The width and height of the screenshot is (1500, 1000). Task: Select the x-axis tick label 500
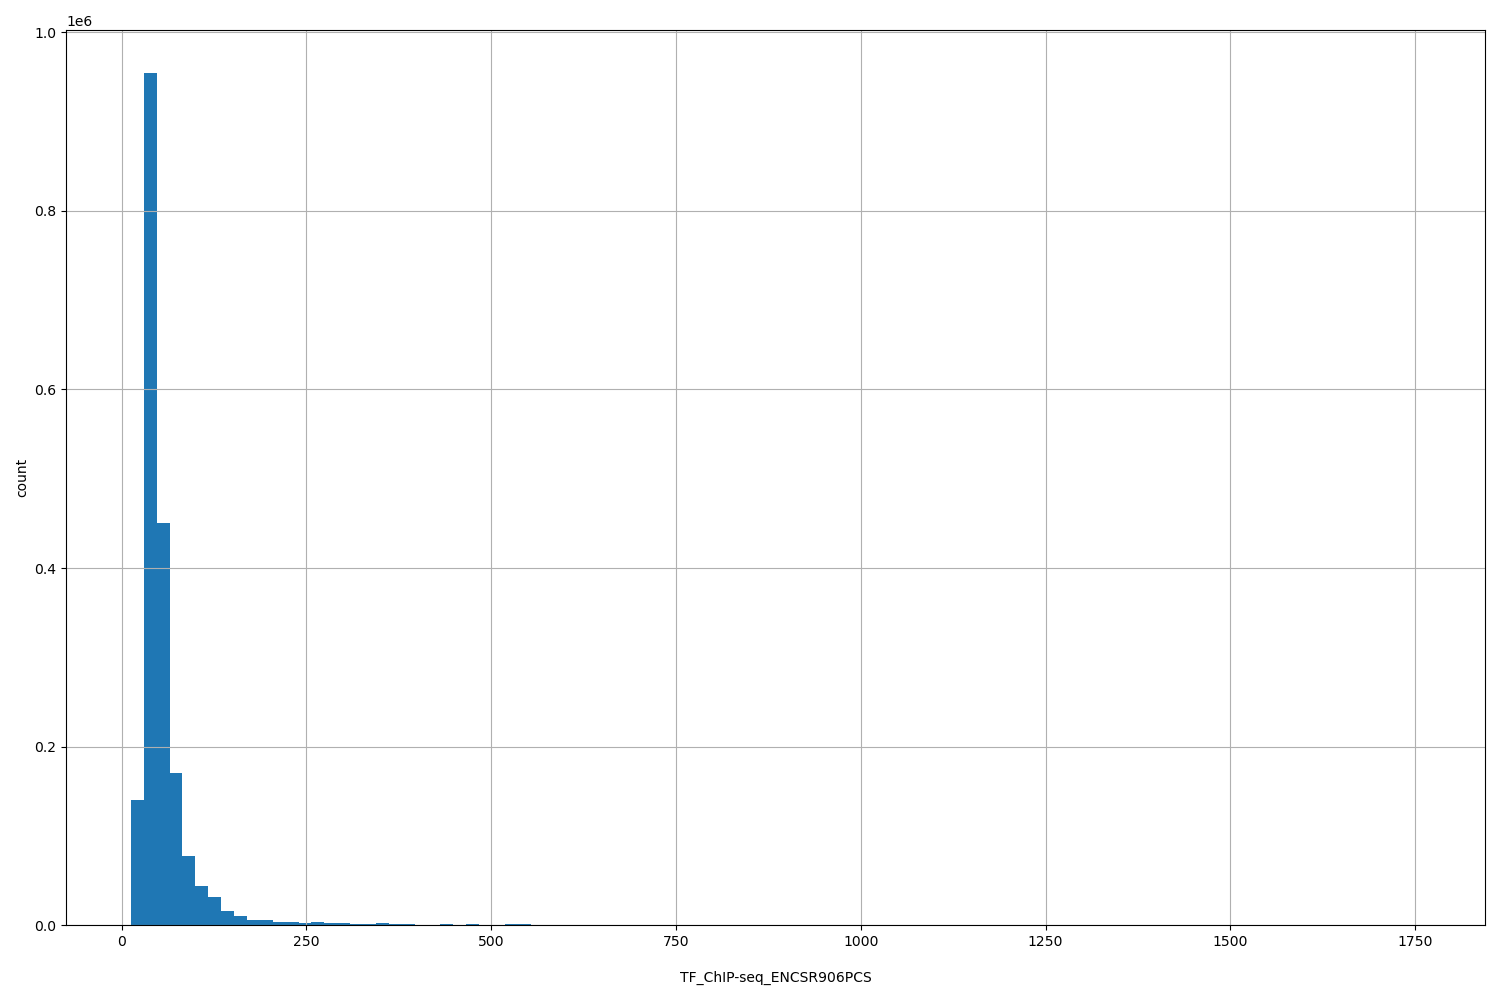[490, 941]
